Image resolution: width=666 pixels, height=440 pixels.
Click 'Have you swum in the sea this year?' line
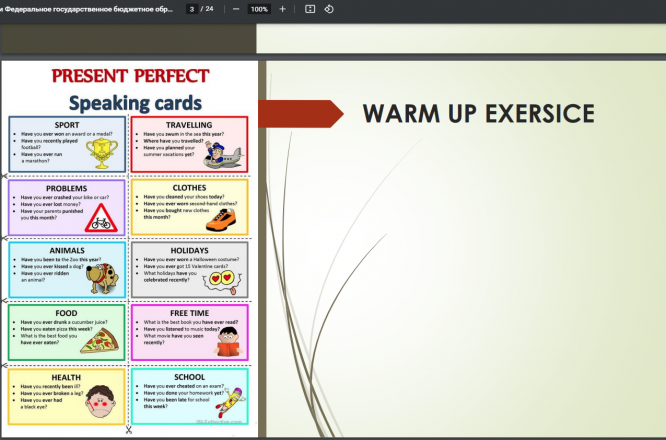pyautogui.click(x=183, y=134)
